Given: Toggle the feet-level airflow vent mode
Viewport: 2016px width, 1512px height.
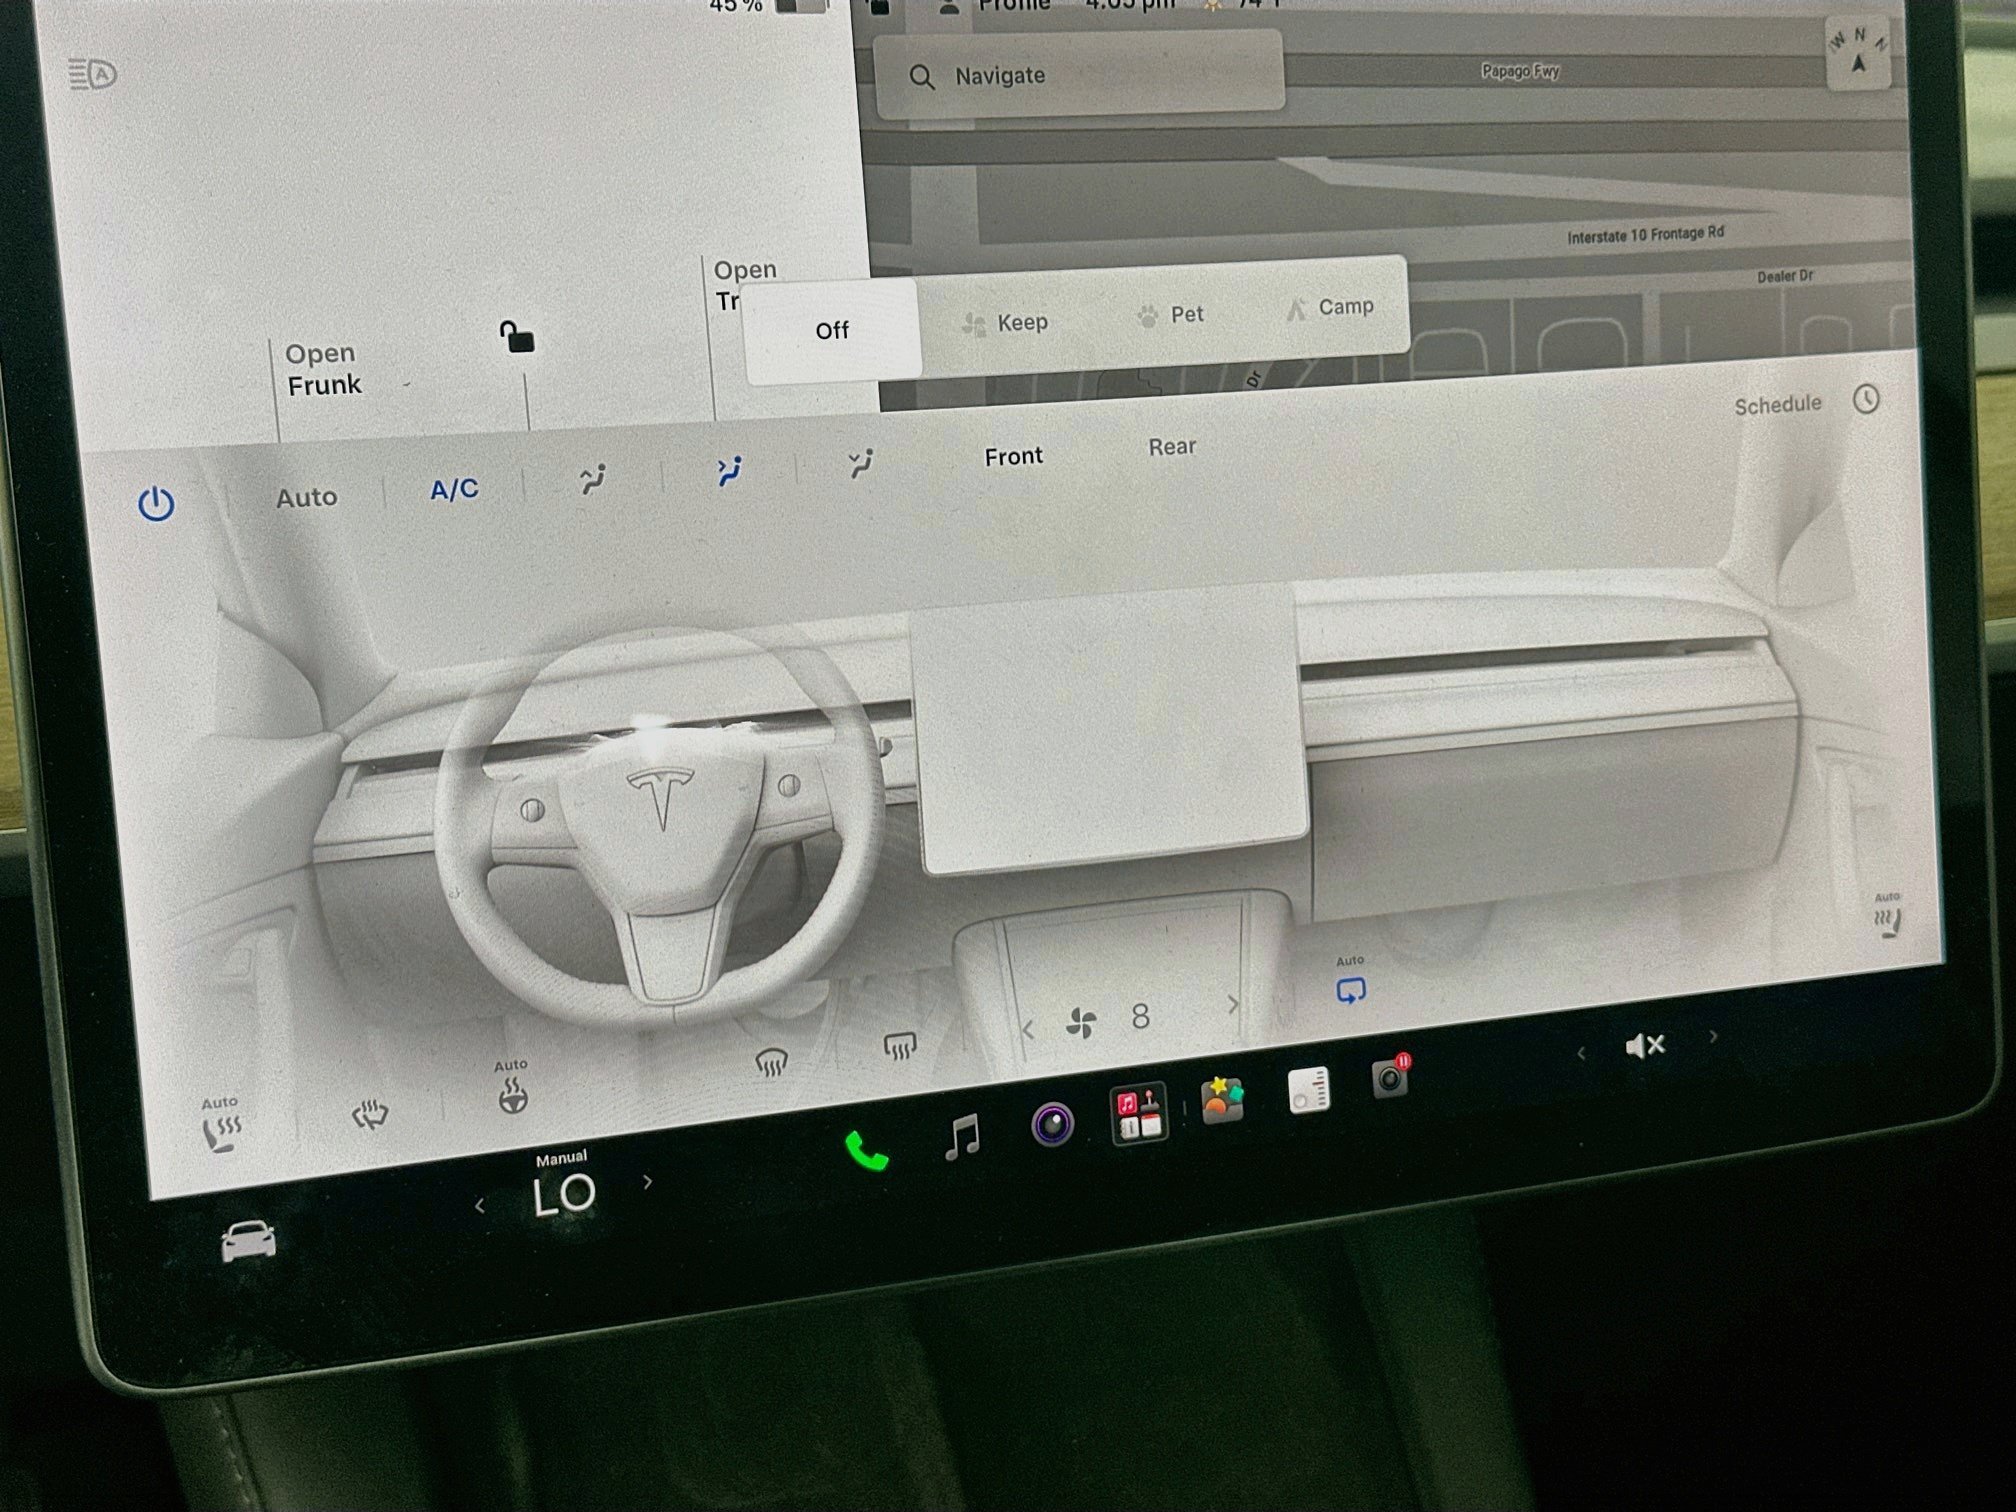Looking at the screenshot, I should click(x=860, y=463).
